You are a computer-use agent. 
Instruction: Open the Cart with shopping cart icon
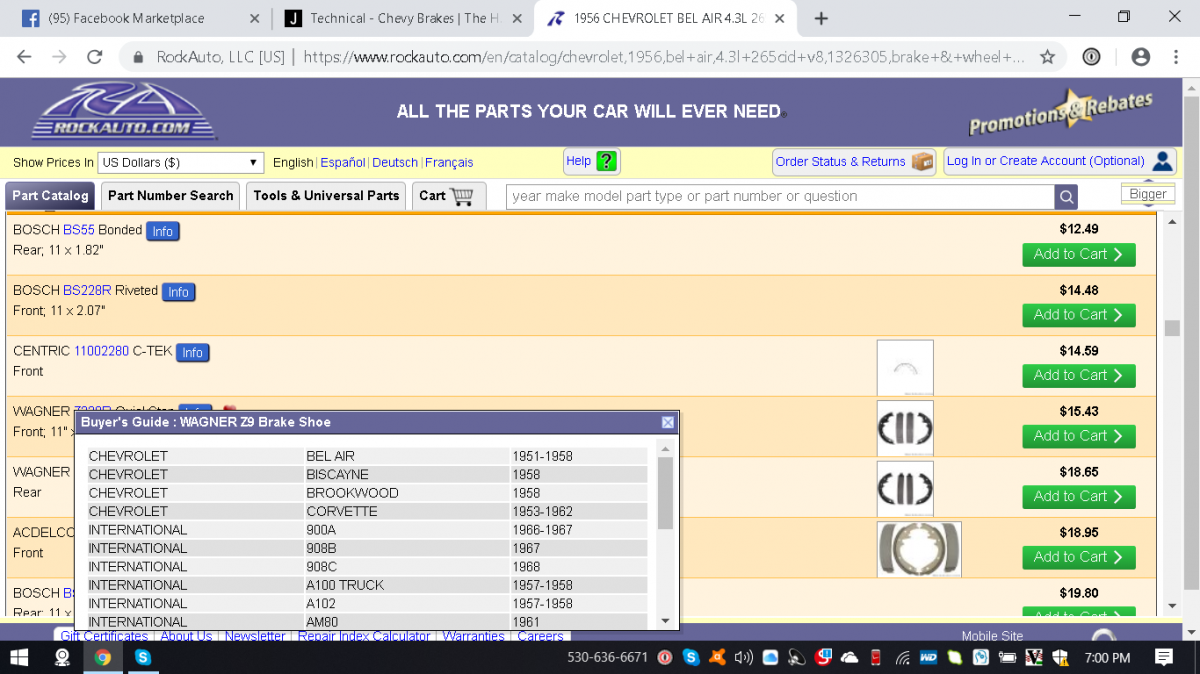449,196
